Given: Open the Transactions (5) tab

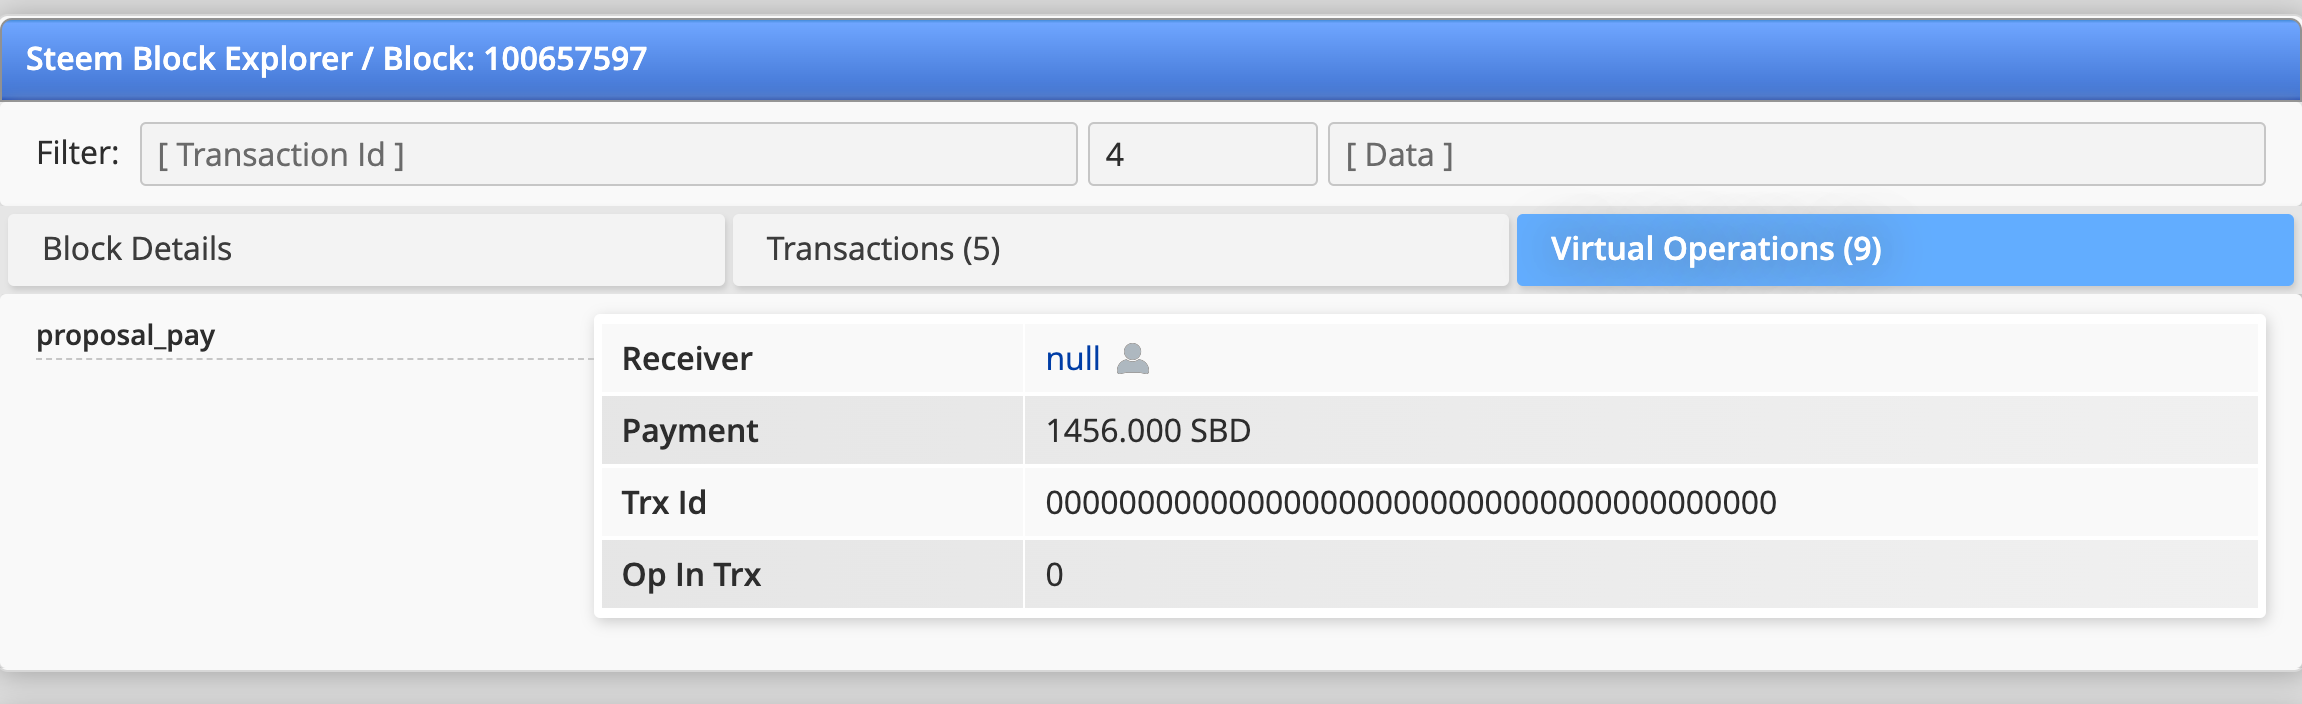Looking at the screenshot, I should tap(1120, 249).
